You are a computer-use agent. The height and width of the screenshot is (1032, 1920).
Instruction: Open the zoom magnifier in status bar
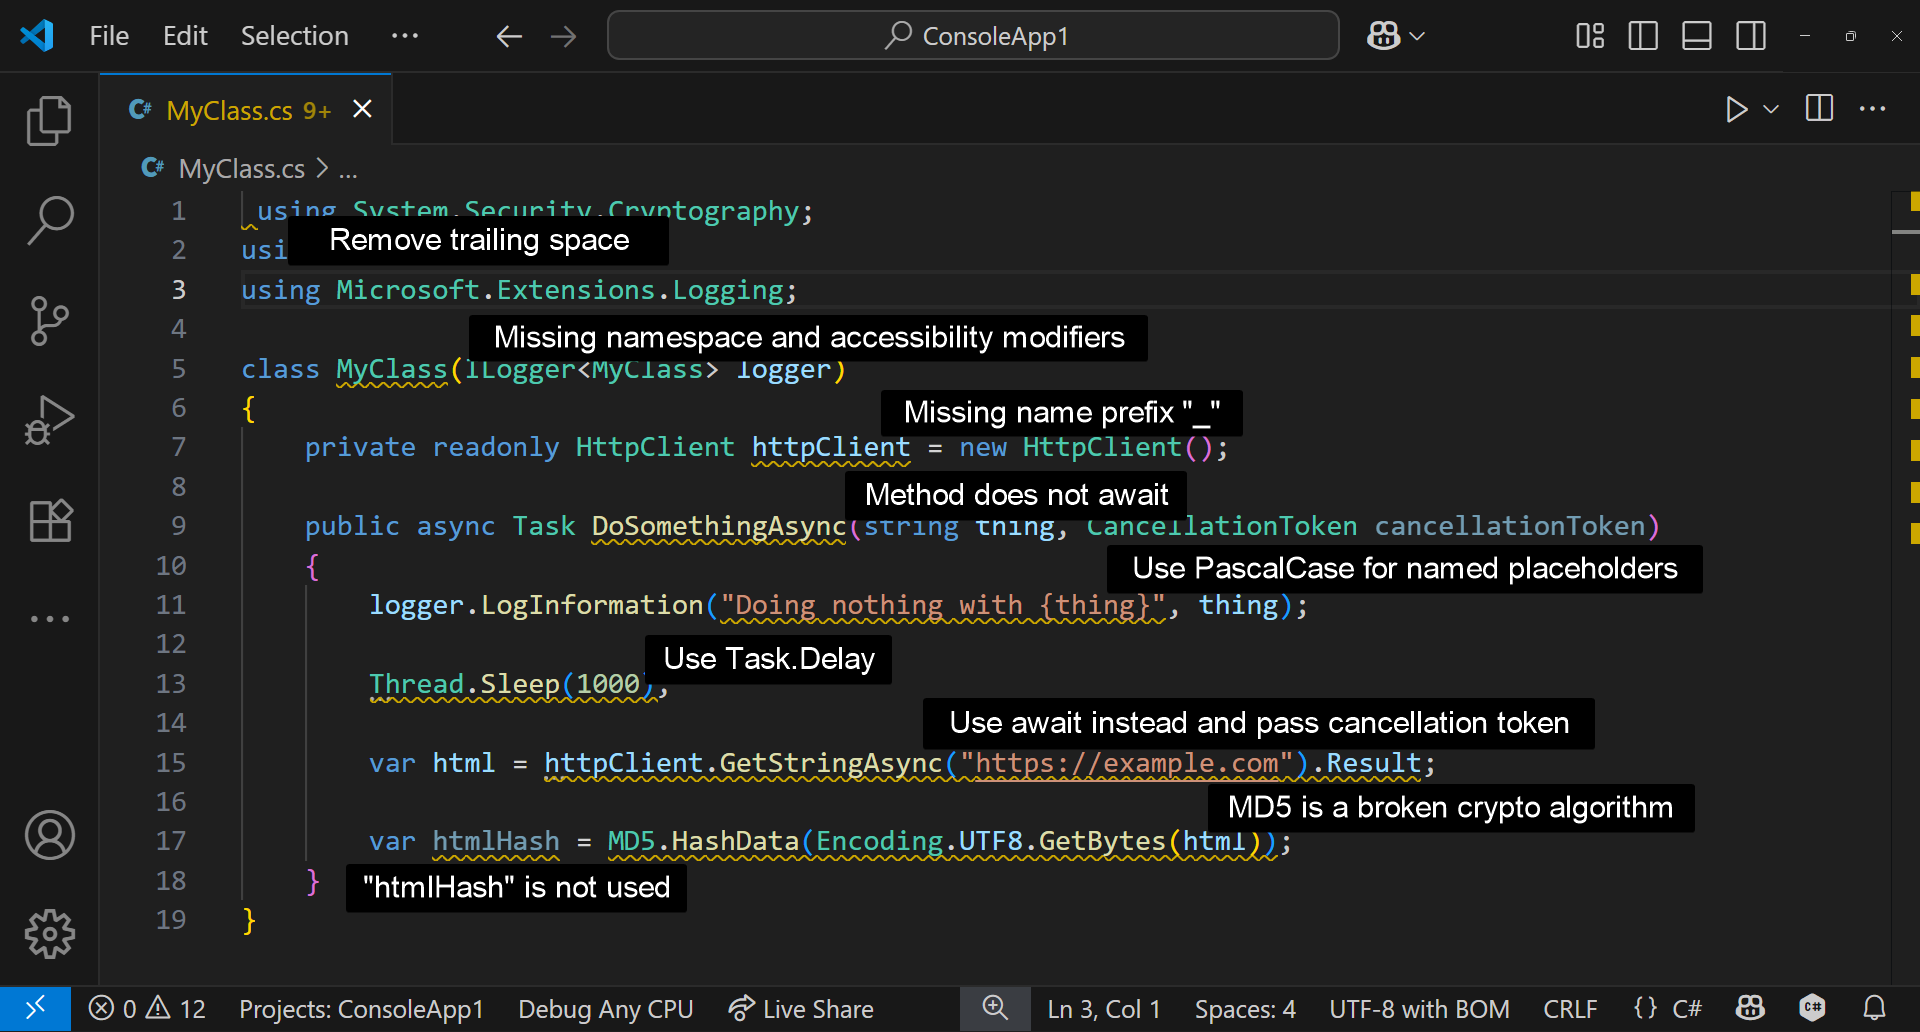click(995, 1009)
